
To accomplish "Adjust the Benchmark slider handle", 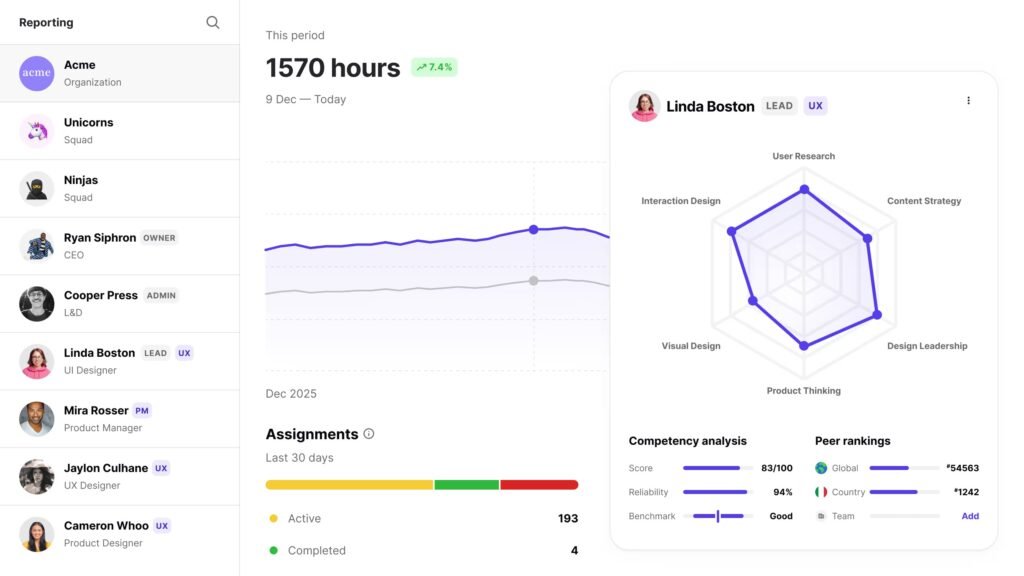I will click(x=717, y=516).
